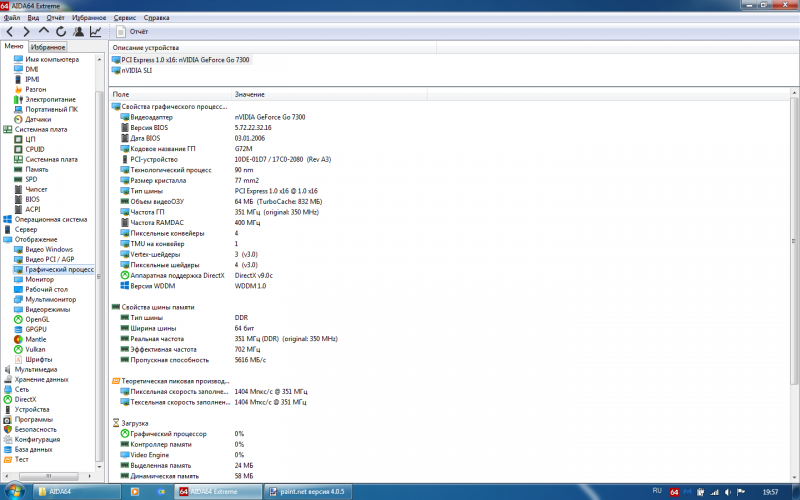Image resolution: width=800 pixels, height=500 pixels.
Task: Select the IPMI tree item
Action: [32, 79]
